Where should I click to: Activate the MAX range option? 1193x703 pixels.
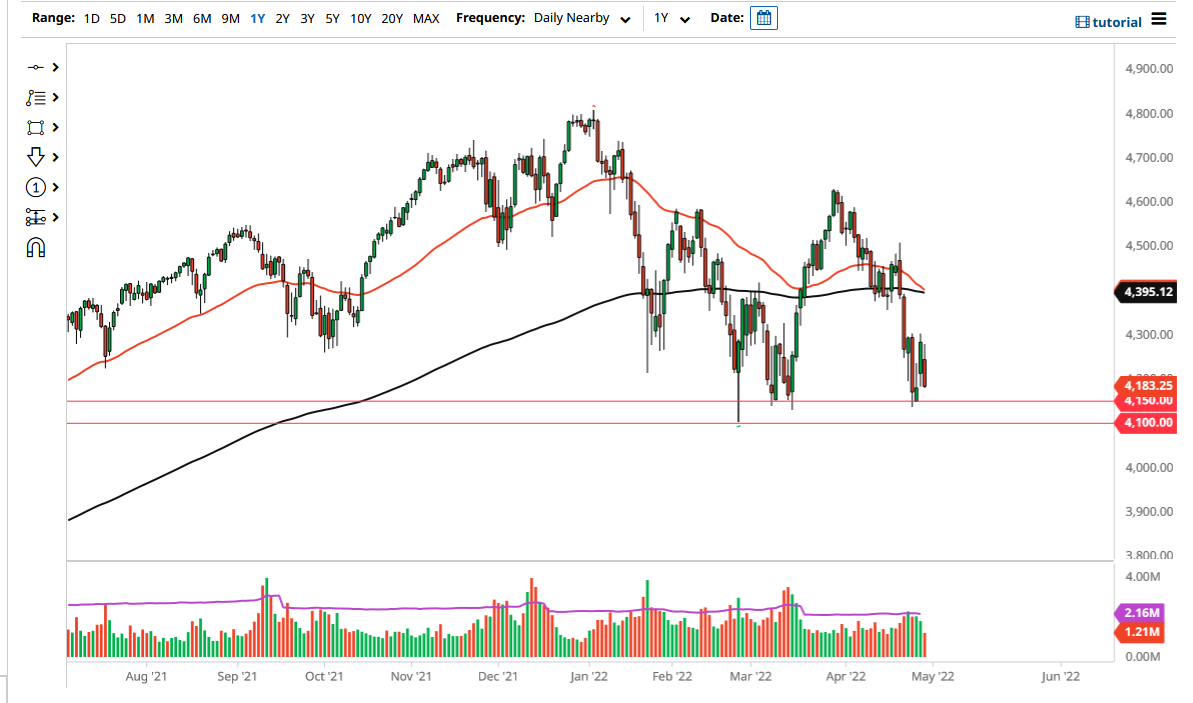(x=426, y=18)
